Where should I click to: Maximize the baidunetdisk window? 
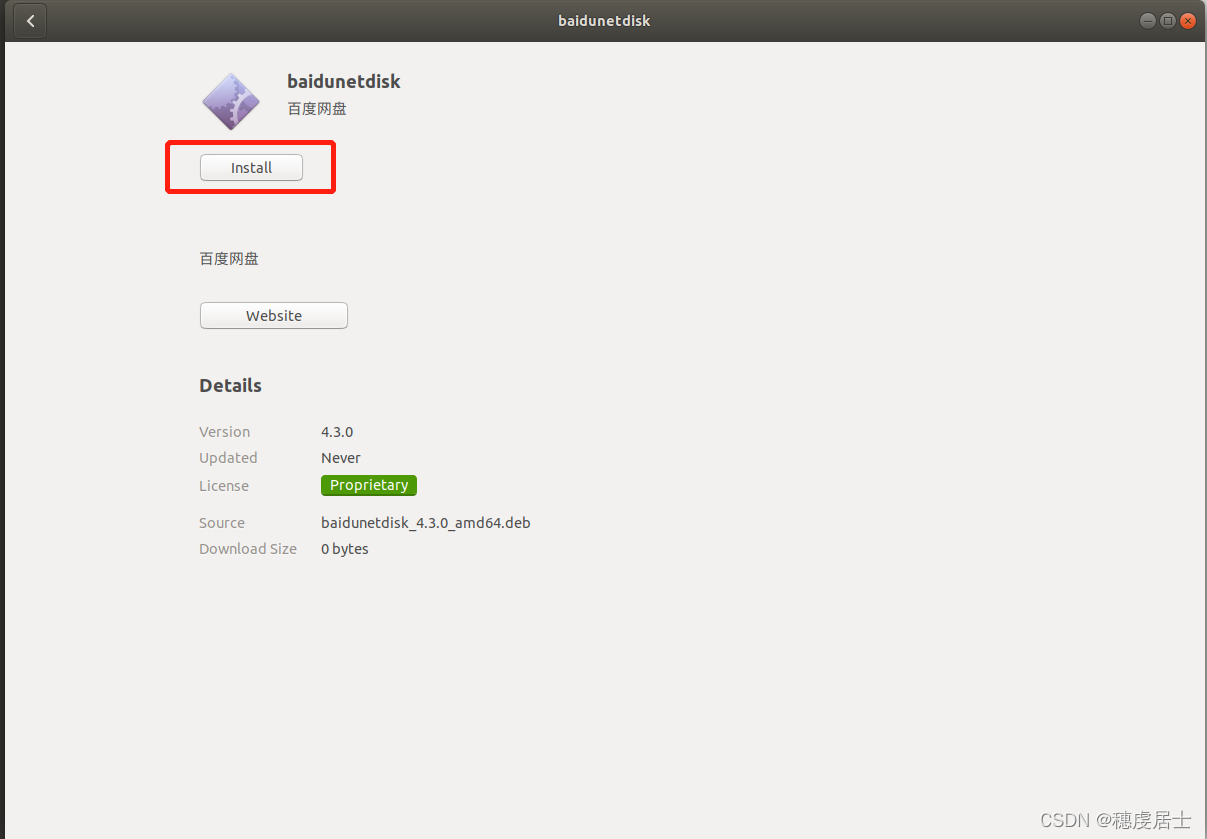[1167, 21]
